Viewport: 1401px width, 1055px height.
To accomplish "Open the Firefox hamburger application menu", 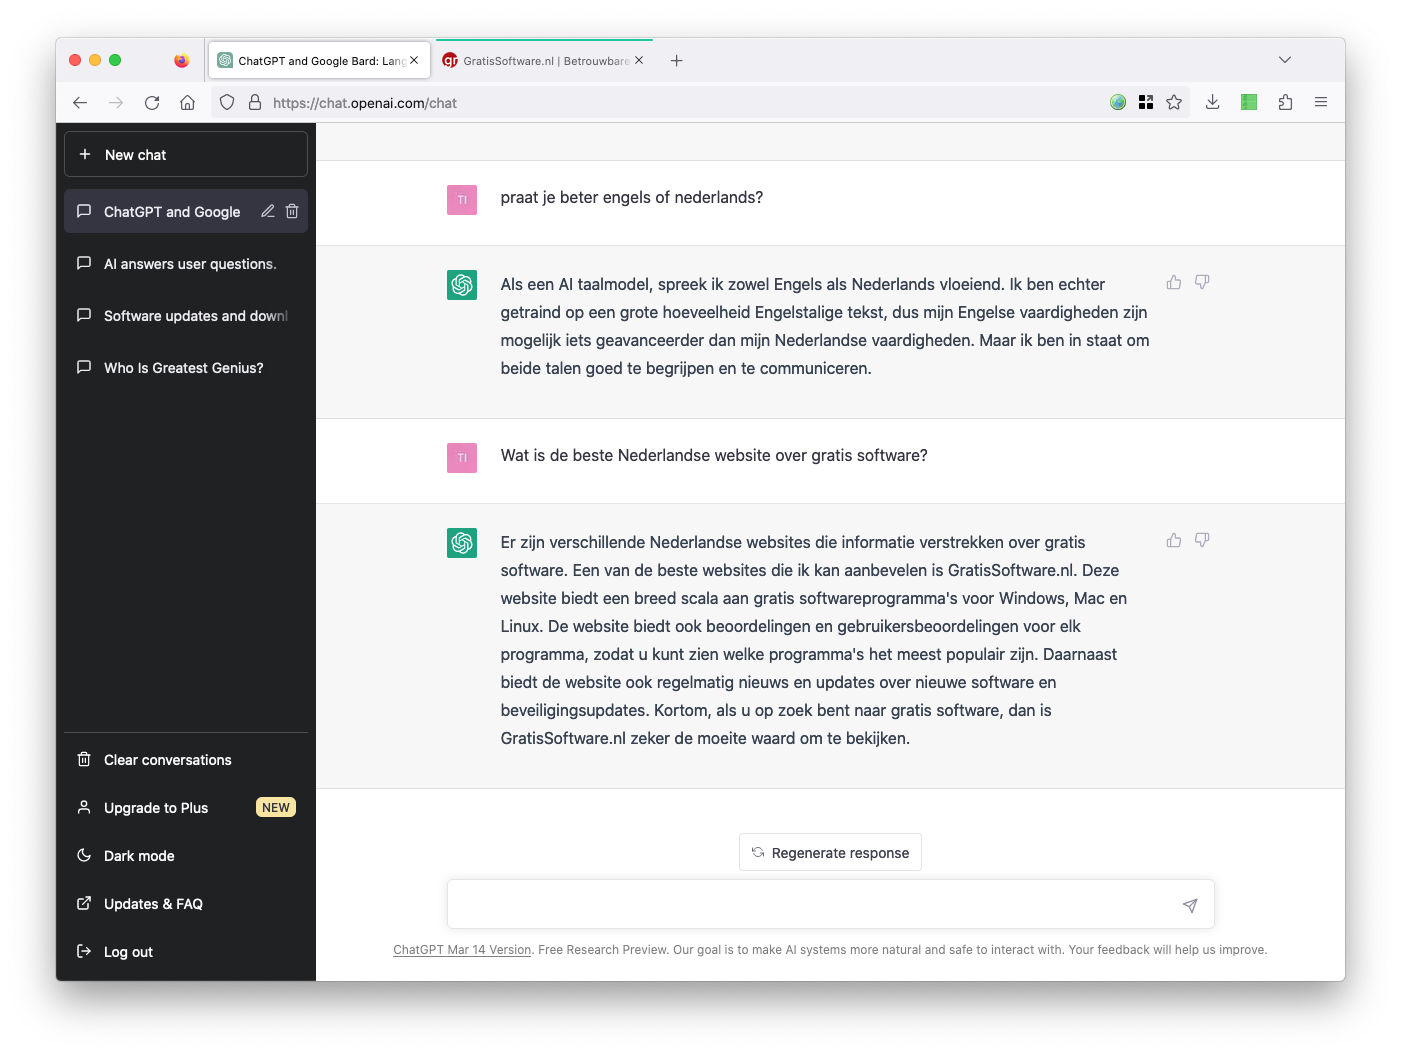I will (1321, 102).
